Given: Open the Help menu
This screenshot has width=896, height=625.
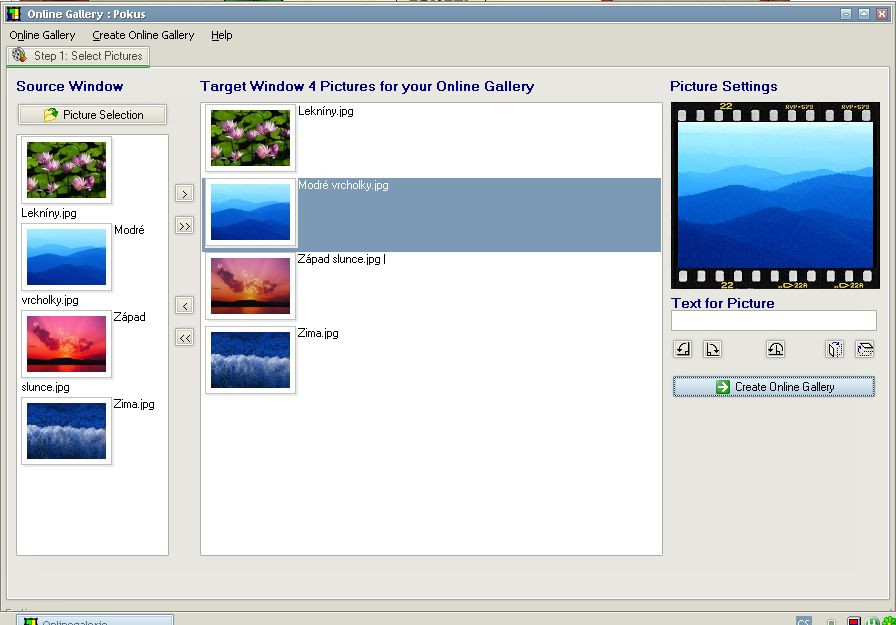Looking at the screenshot, I should [222, 35].
